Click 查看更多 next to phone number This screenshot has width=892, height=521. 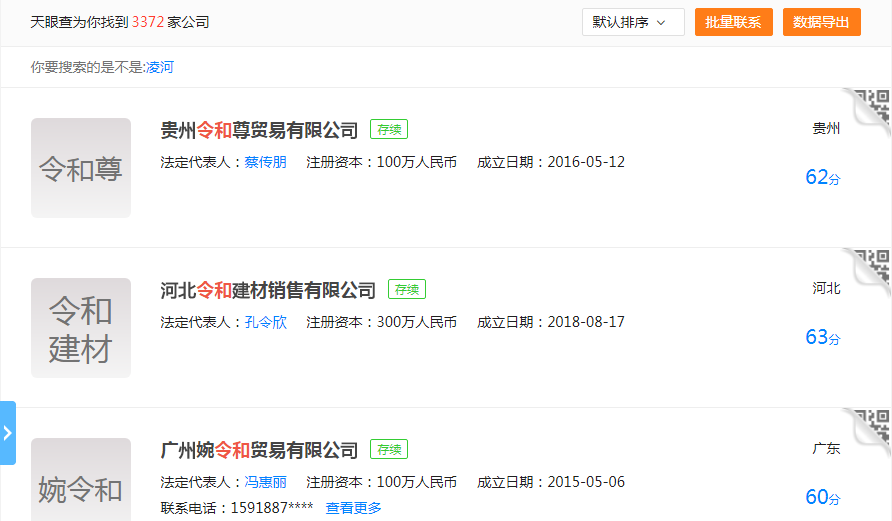click(353, 508)
